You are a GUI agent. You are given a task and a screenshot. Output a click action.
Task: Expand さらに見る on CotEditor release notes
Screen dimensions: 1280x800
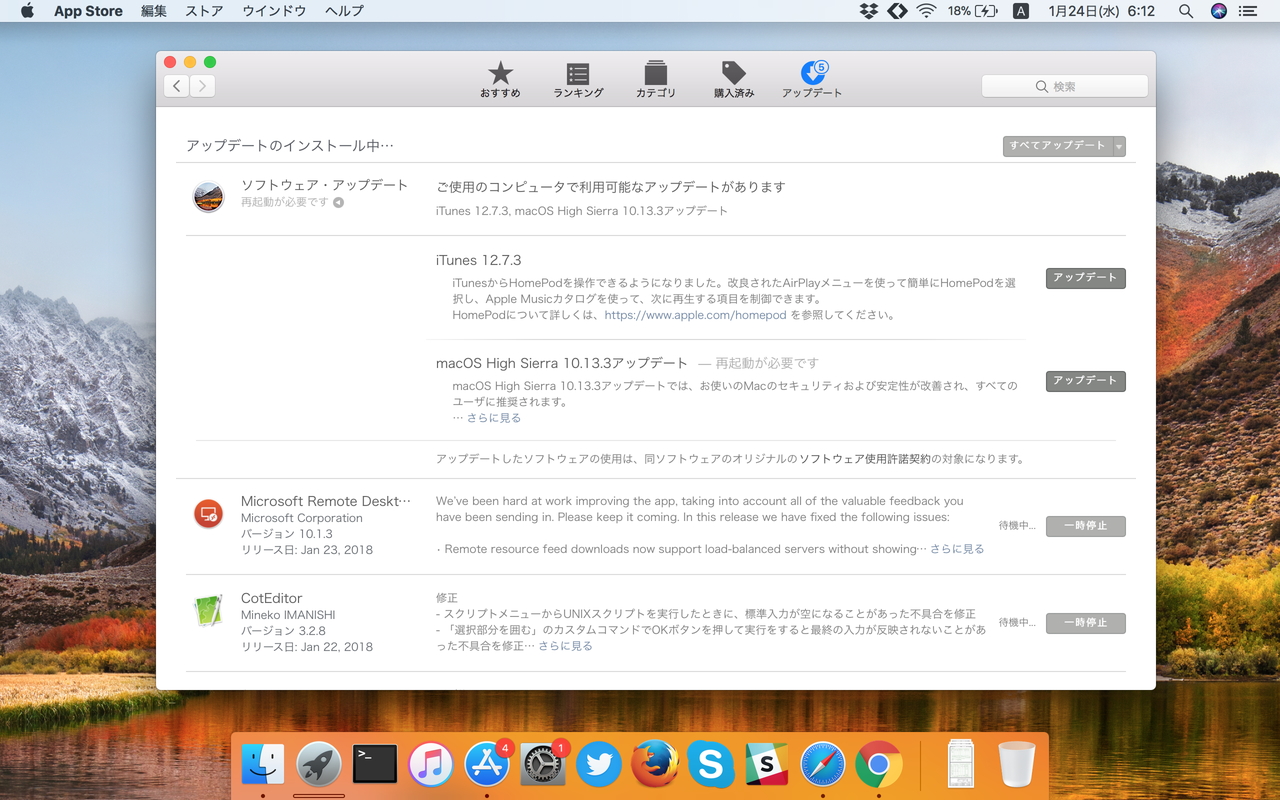[565, 646]
